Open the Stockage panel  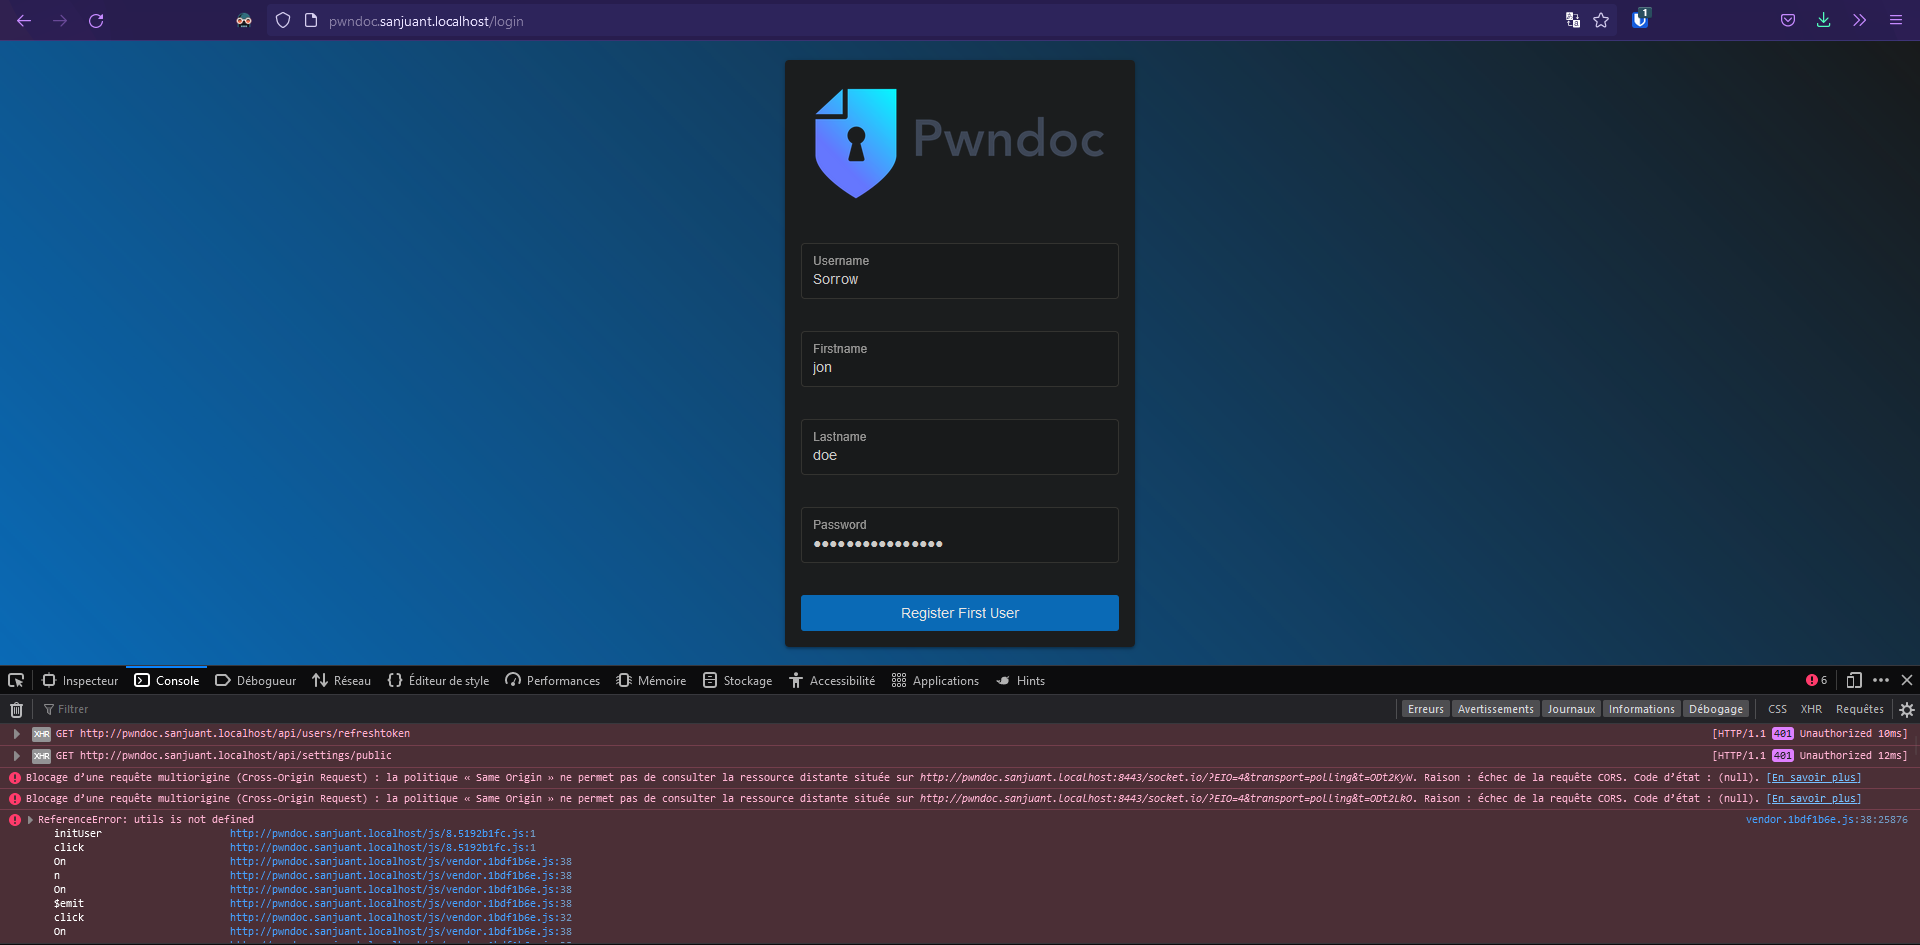(x=736, y=680)
